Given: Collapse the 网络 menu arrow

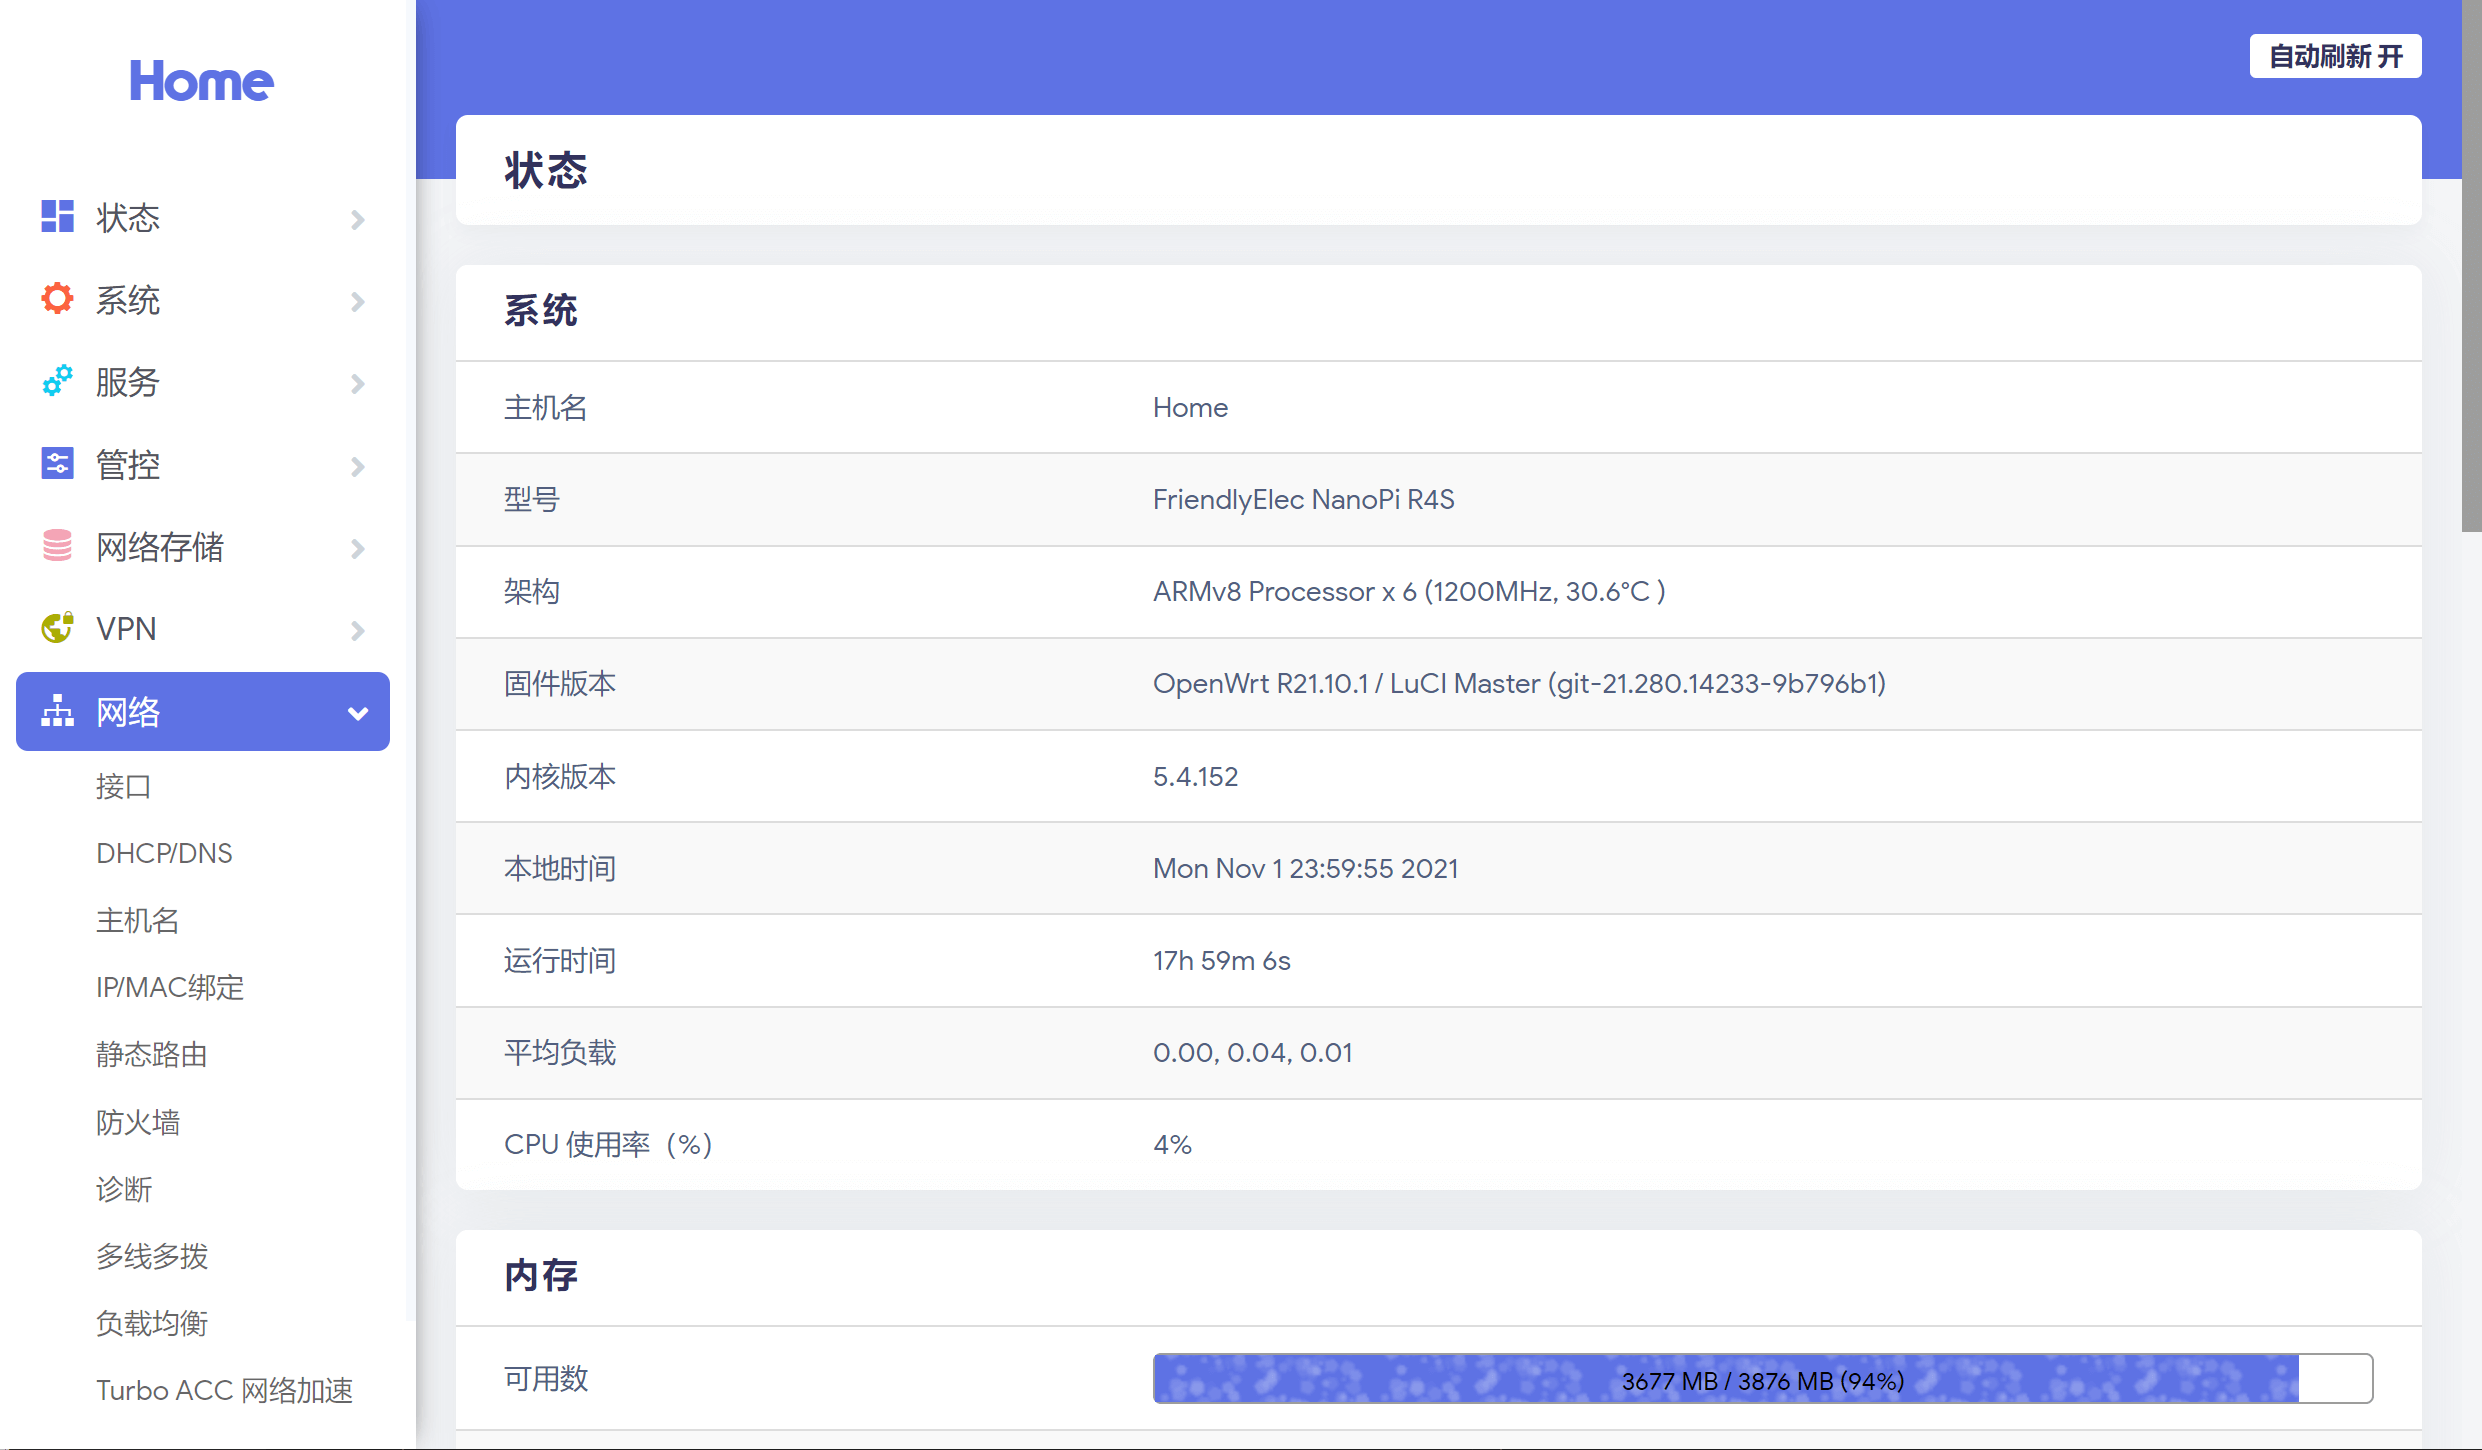Looking at the screenshot, I should click(x=358, y=713).
